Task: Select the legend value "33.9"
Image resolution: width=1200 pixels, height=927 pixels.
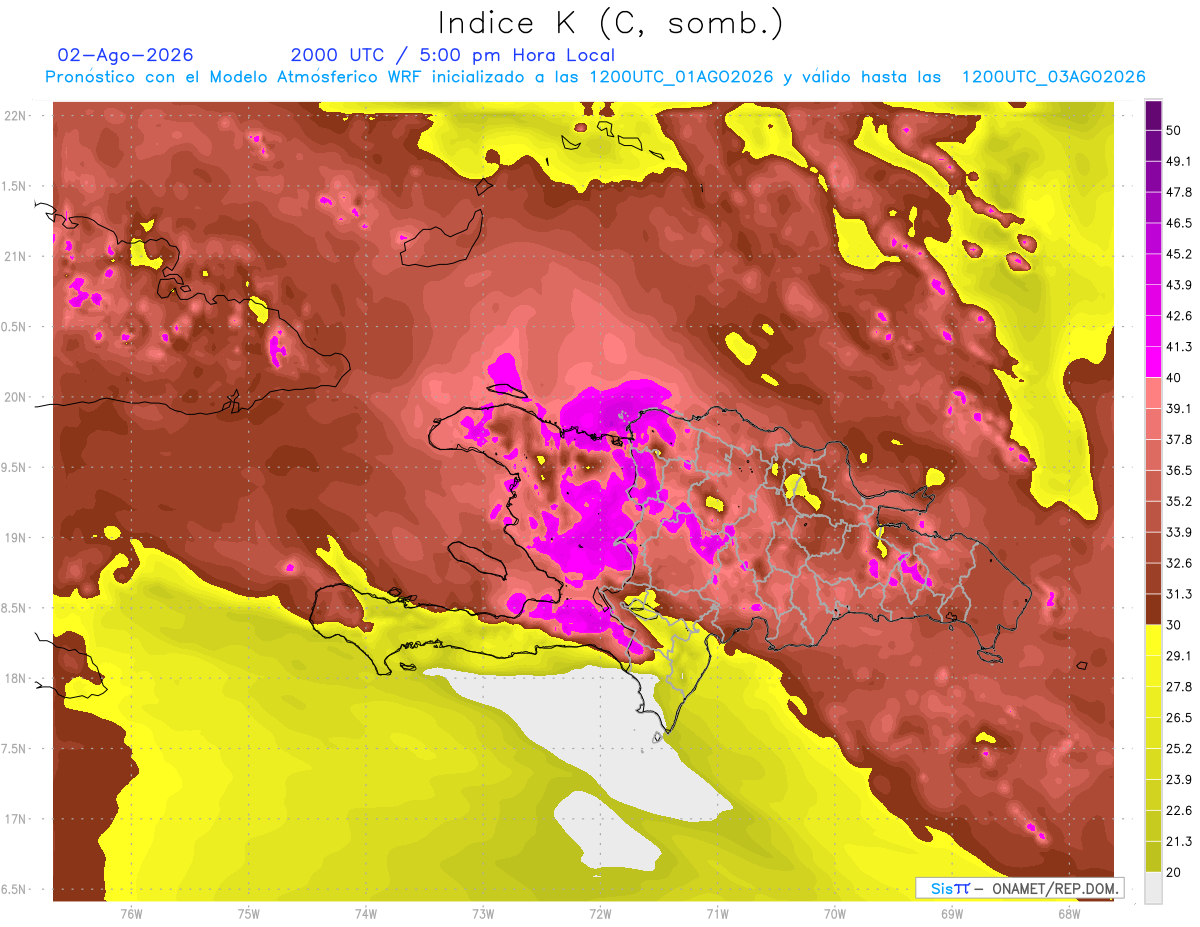Action: (1179, 532)
